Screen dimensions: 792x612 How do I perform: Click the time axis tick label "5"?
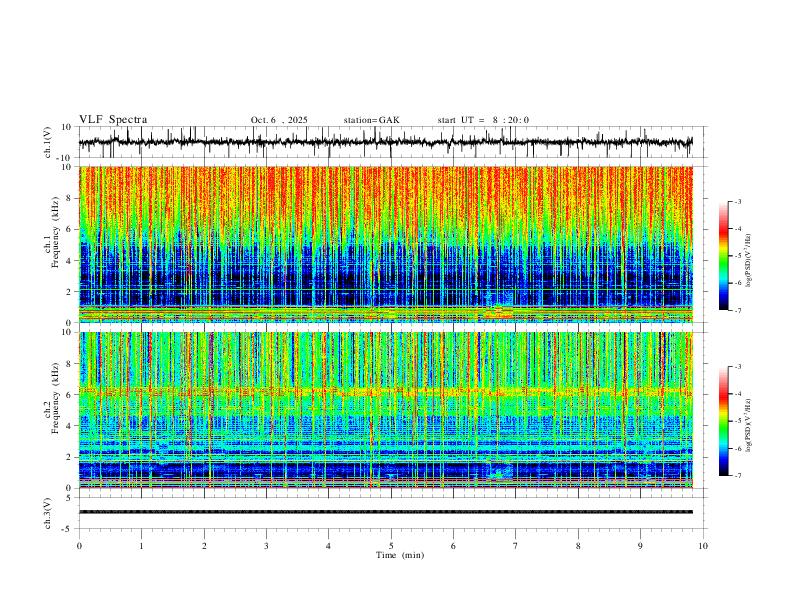(391, 546)
